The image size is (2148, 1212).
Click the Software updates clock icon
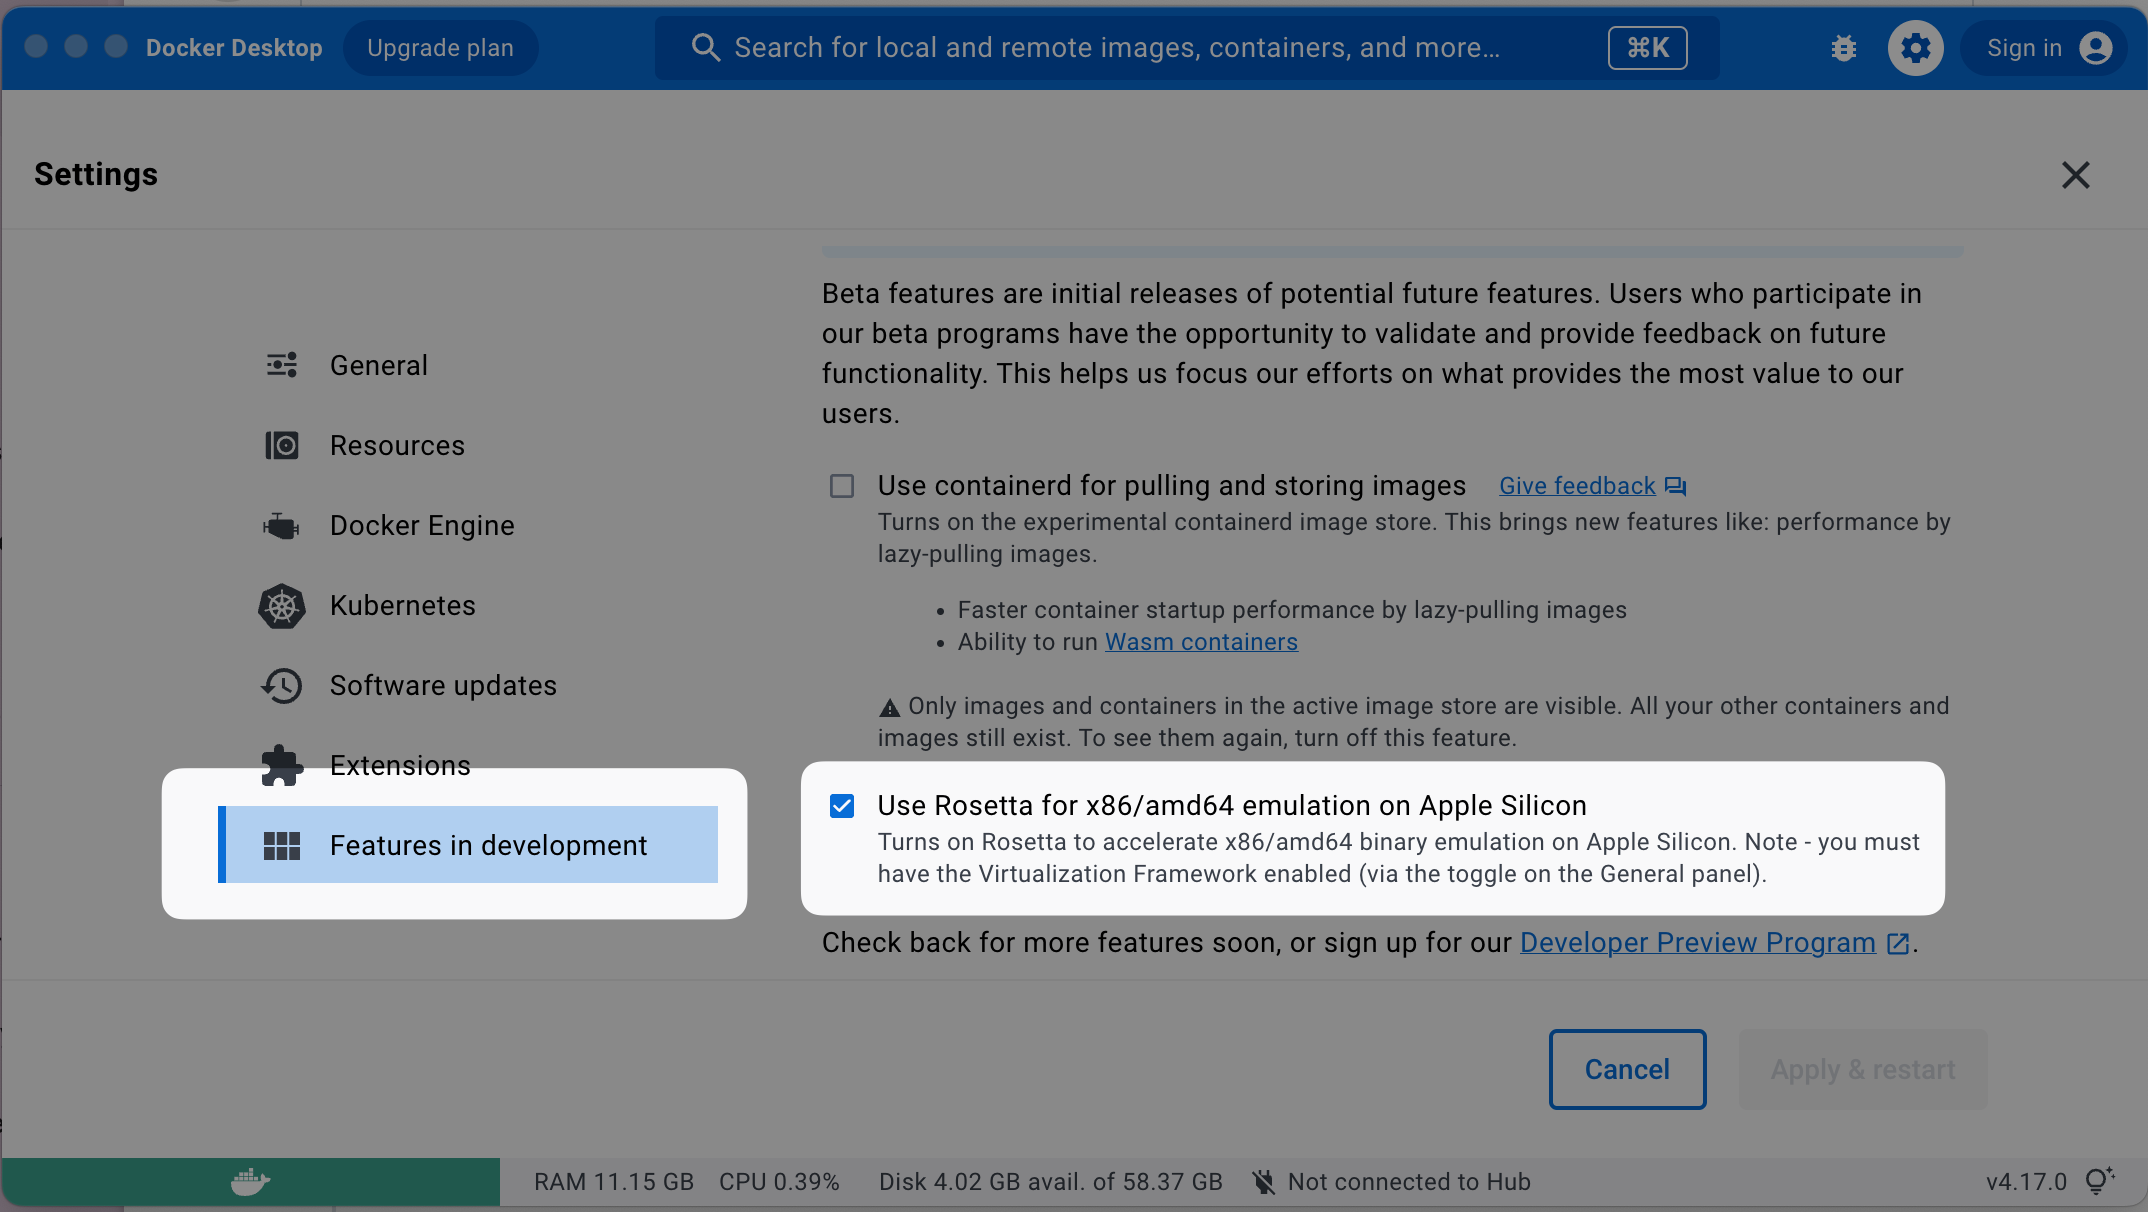coord(281,685)
